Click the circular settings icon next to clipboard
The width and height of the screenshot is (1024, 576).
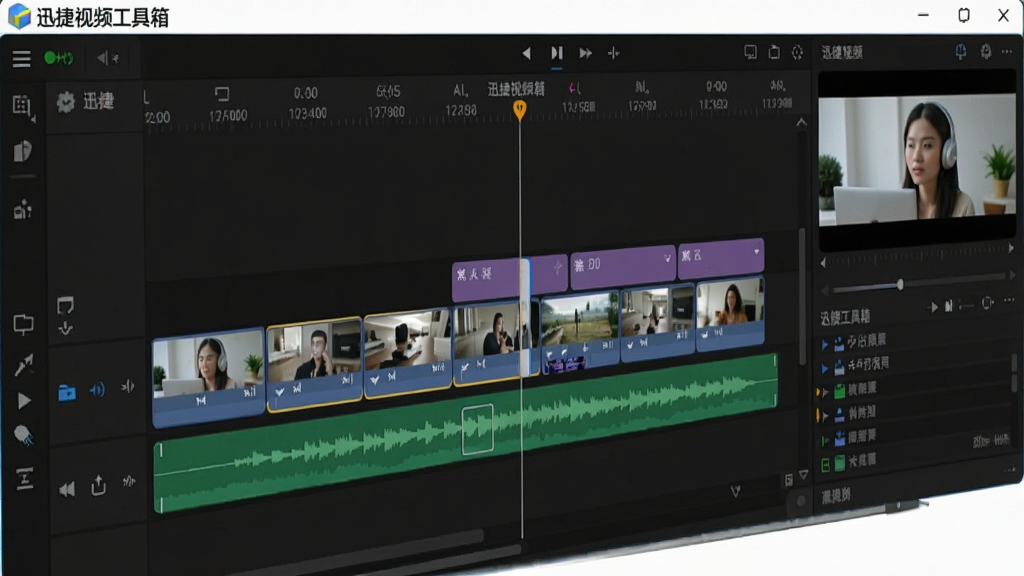click(797, 52)
